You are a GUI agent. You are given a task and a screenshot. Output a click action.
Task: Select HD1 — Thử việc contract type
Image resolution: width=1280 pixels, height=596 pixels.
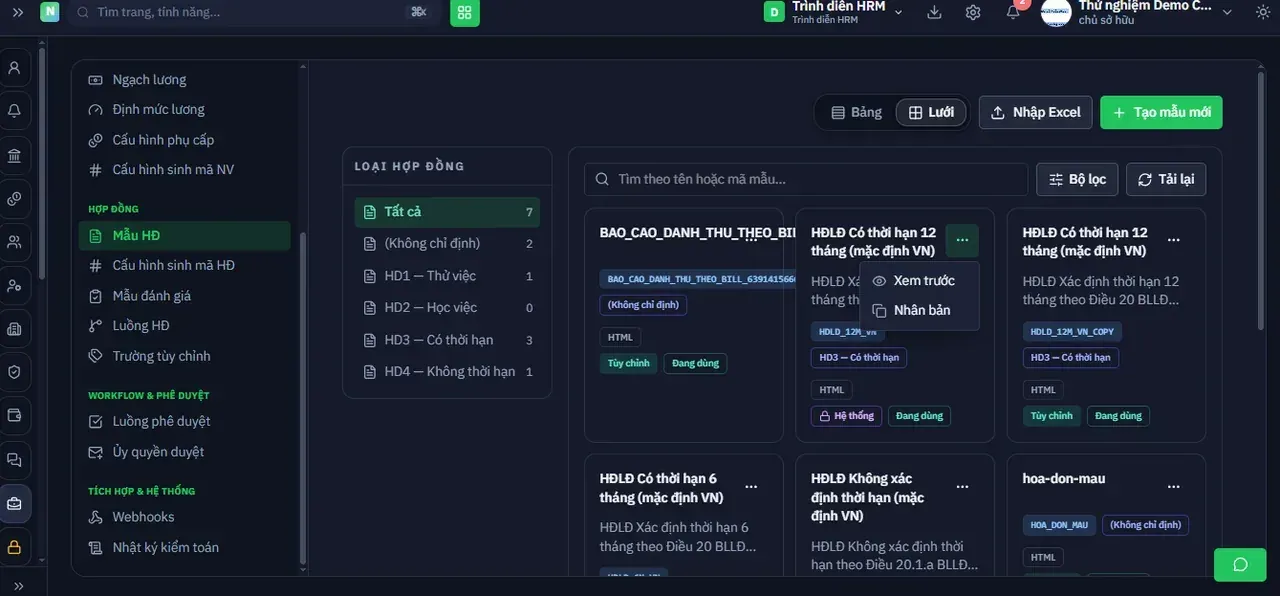(447, 275)
